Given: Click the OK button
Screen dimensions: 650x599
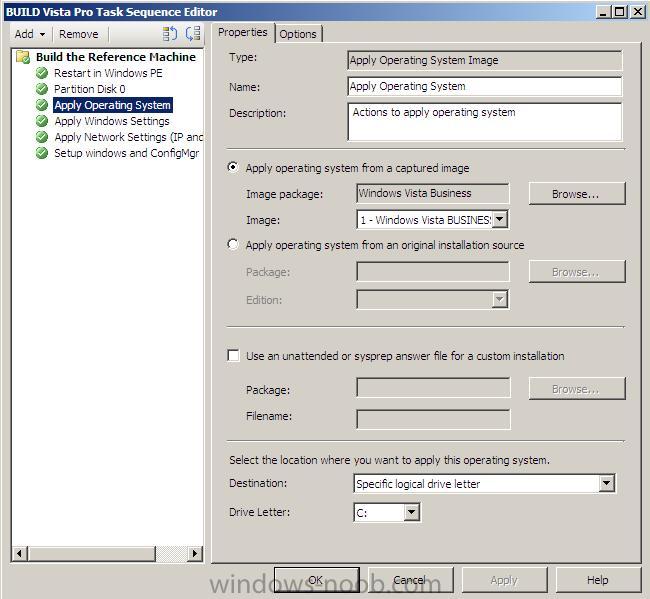Looking at the screenshot, I should [316, 580].
